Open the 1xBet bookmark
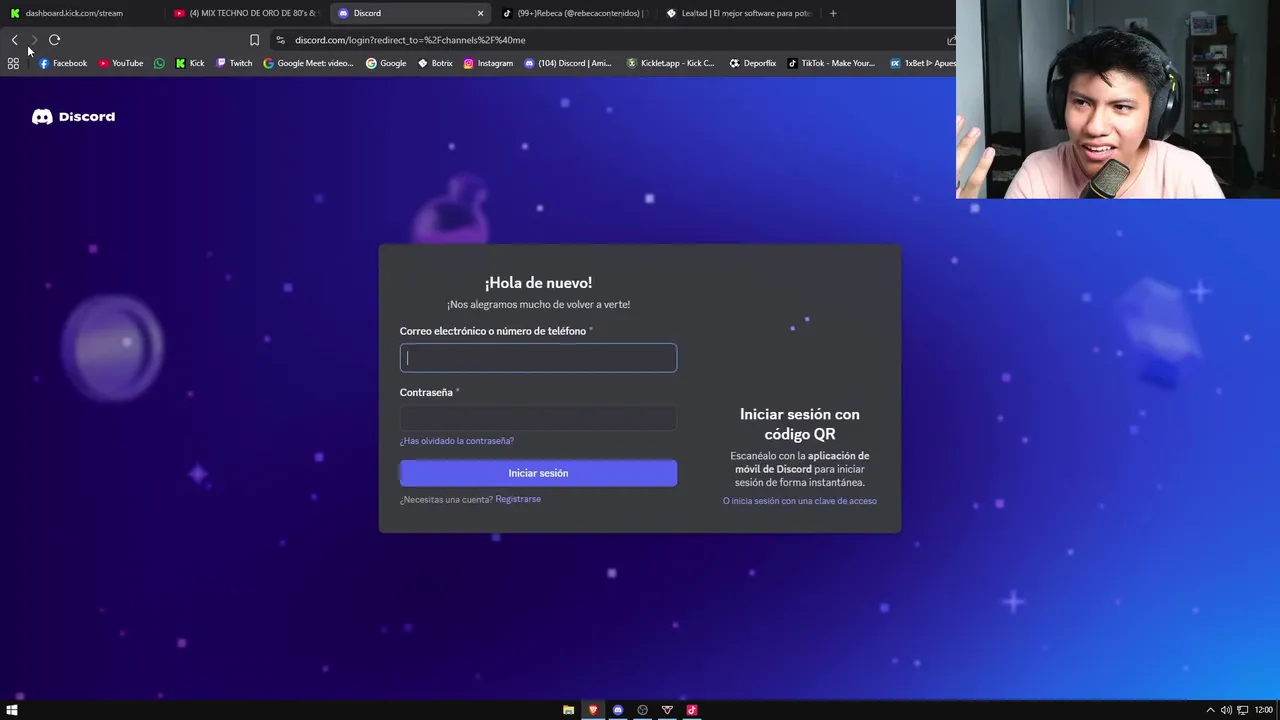This screenshot has height=720, width=1280. coord(922,63)
